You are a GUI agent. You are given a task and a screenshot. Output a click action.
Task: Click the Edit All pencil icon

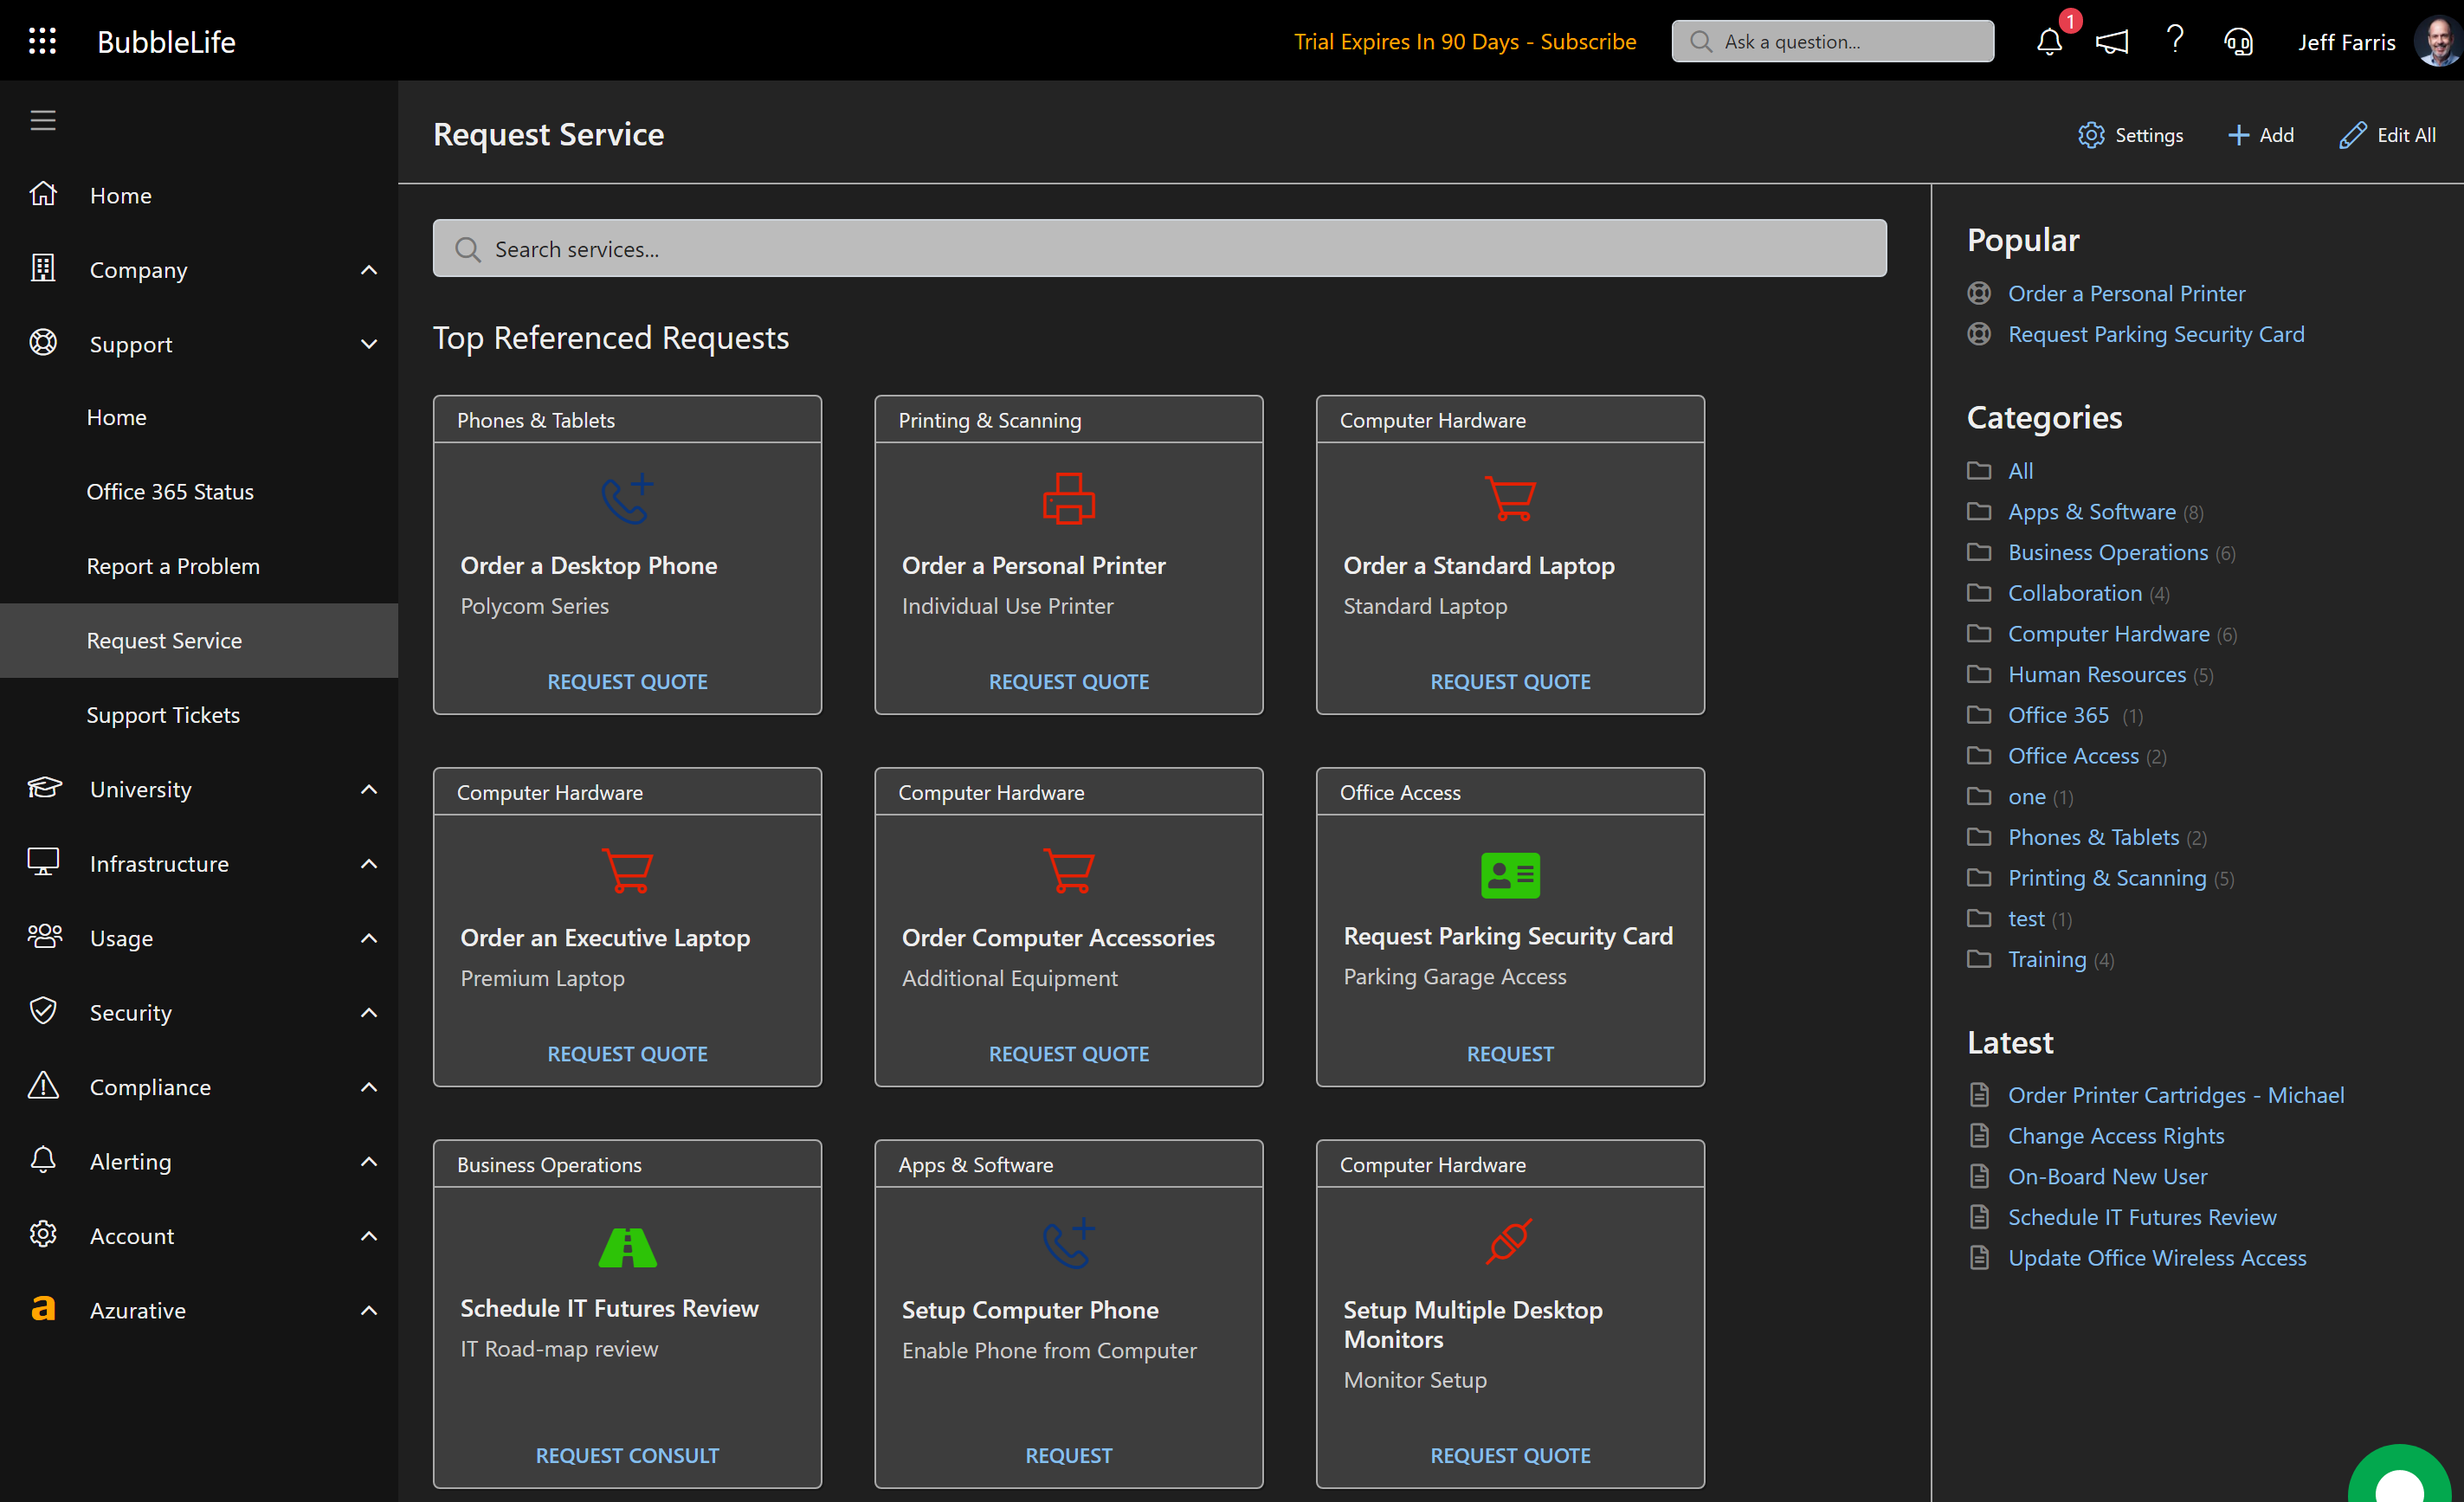2353,134
